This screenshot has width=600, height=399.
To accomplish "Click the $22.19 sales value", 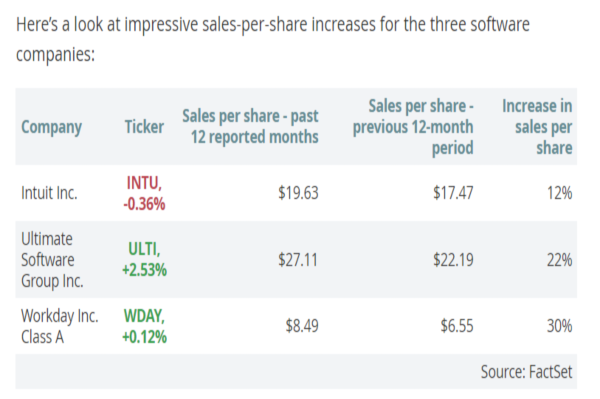I will coord(453,260).
